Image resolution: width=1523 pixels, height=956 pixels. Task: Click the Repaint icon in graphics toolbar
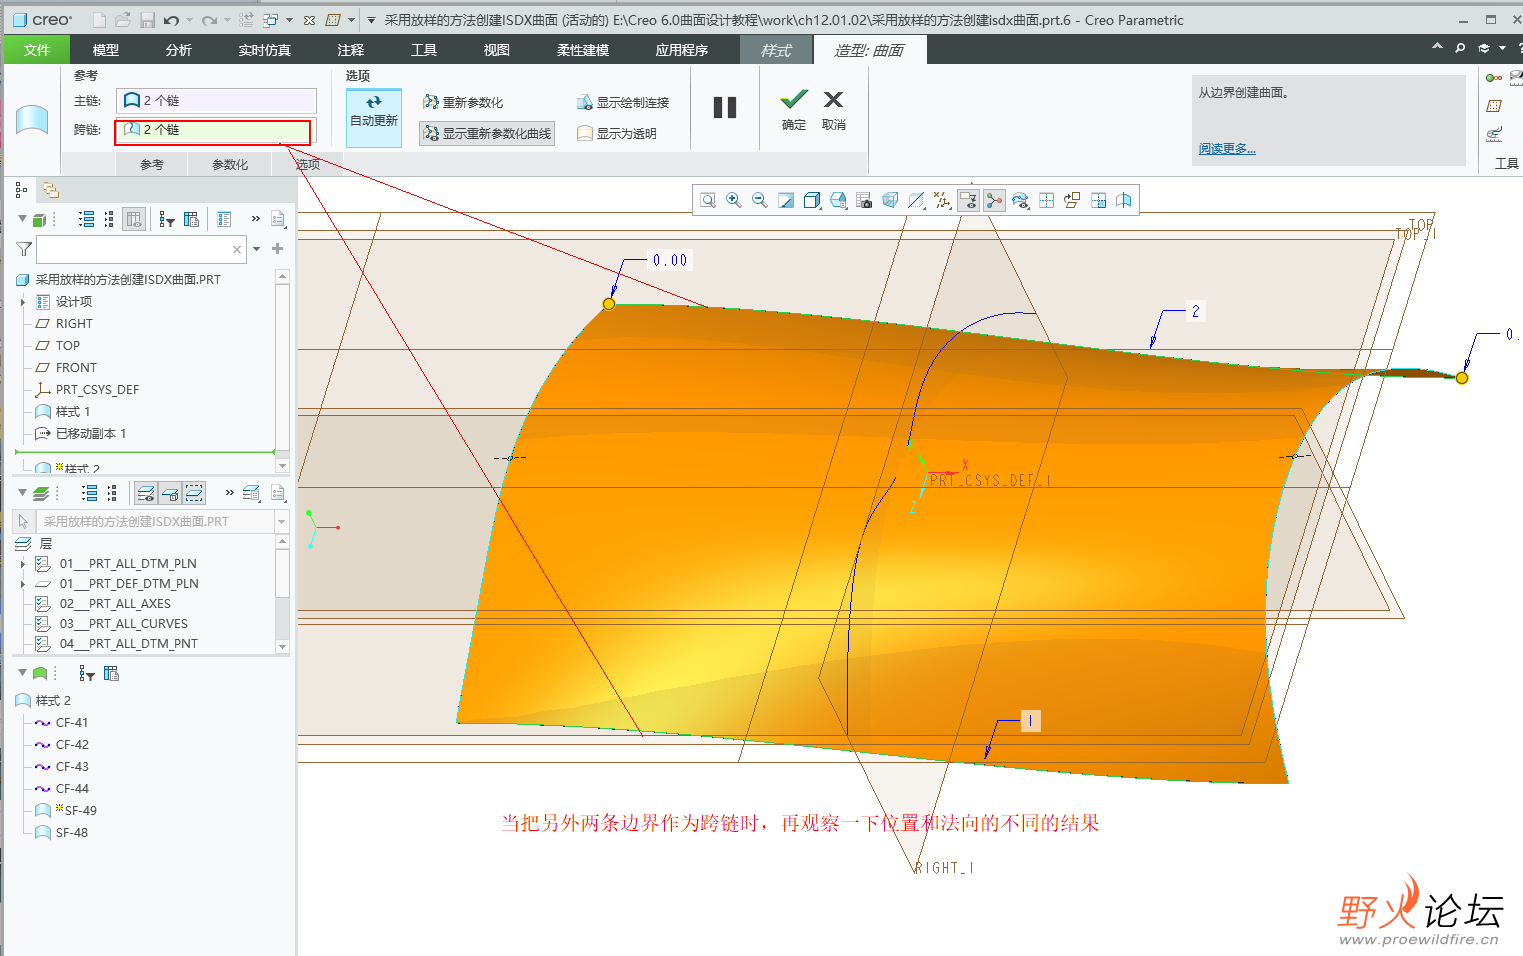tap(786, 200)
